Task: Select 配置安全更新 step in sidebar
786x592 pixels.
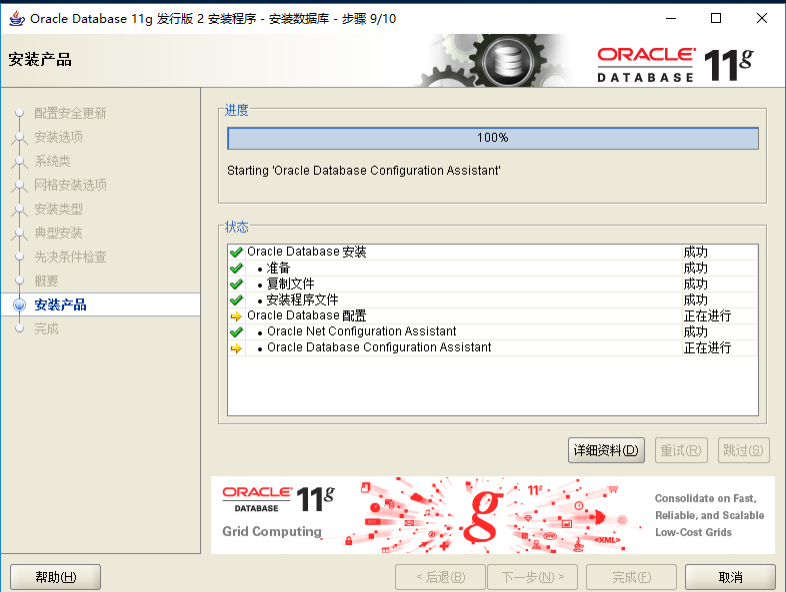Action: click(x=70, y=113)
